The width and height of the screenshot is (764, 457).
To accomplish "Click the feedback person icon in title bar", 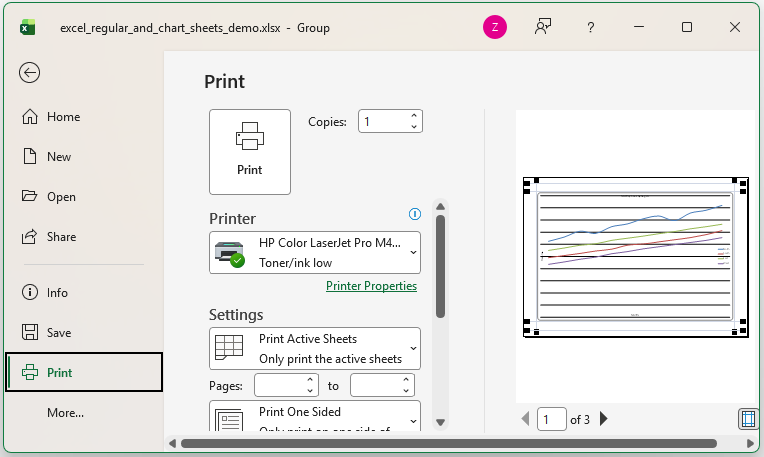I will pos(543,28).
